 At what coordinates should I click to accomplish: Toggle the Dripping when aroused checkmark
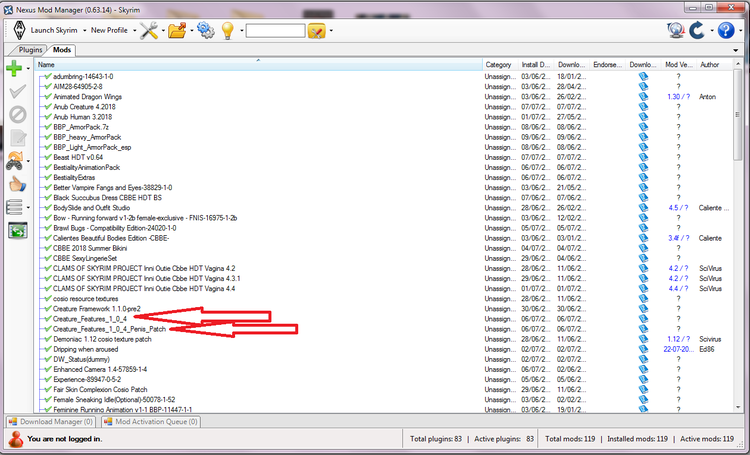tap(48, 349)
